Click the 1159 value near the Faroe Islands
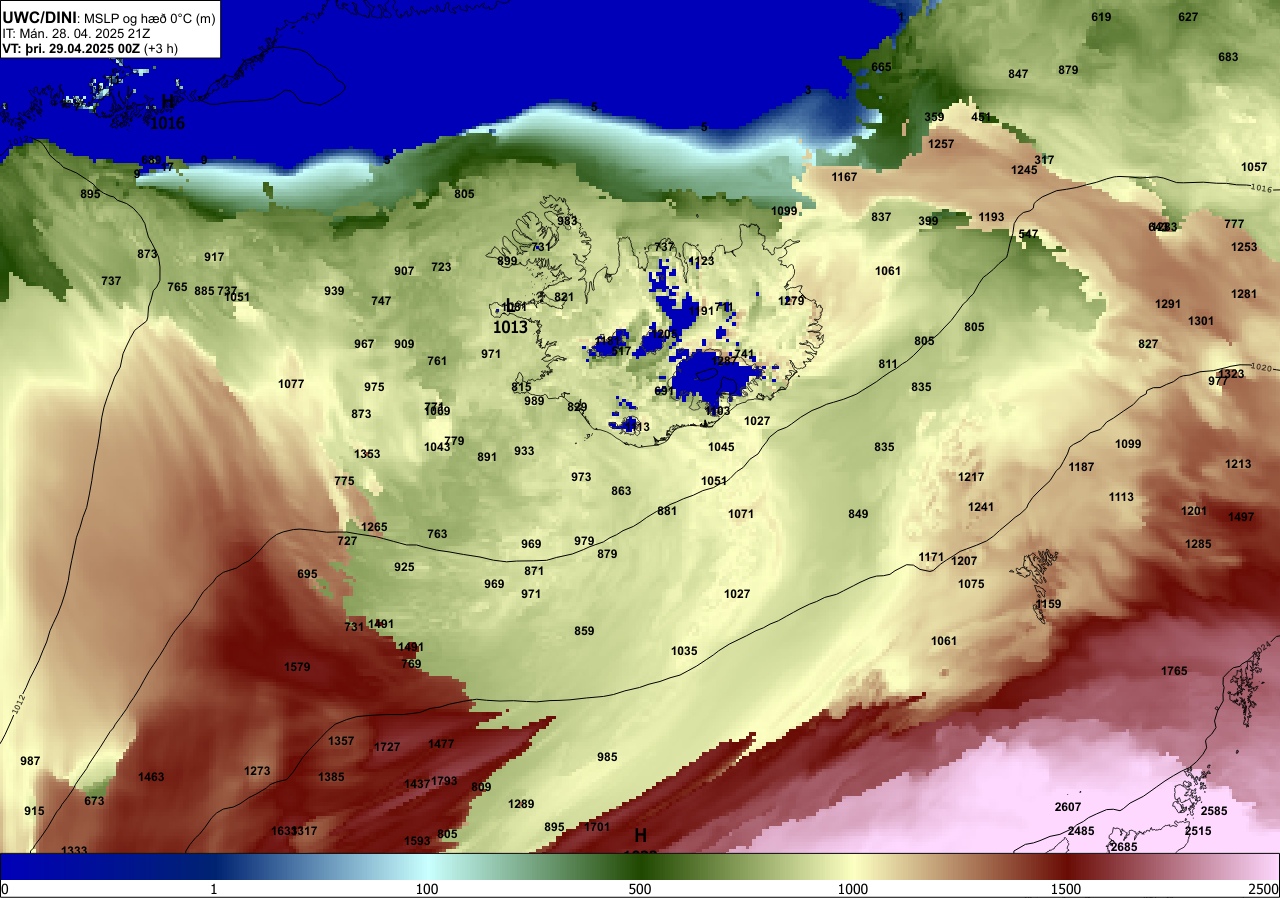This screenshot has width=1280, height=898. pos(1048,604)
